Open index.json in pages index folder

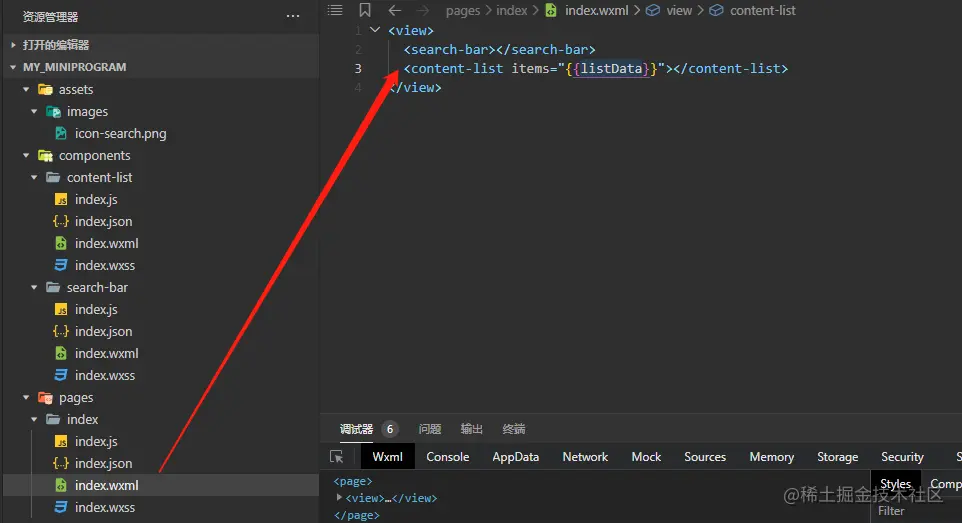[103, 463]
